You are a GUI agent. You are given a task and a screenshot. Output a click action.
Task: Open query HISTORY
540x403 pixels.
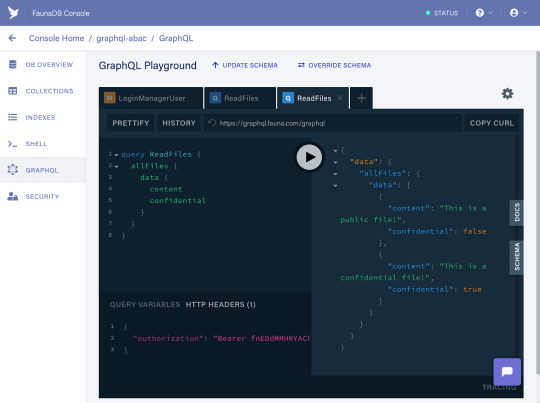tap(179, 123)
